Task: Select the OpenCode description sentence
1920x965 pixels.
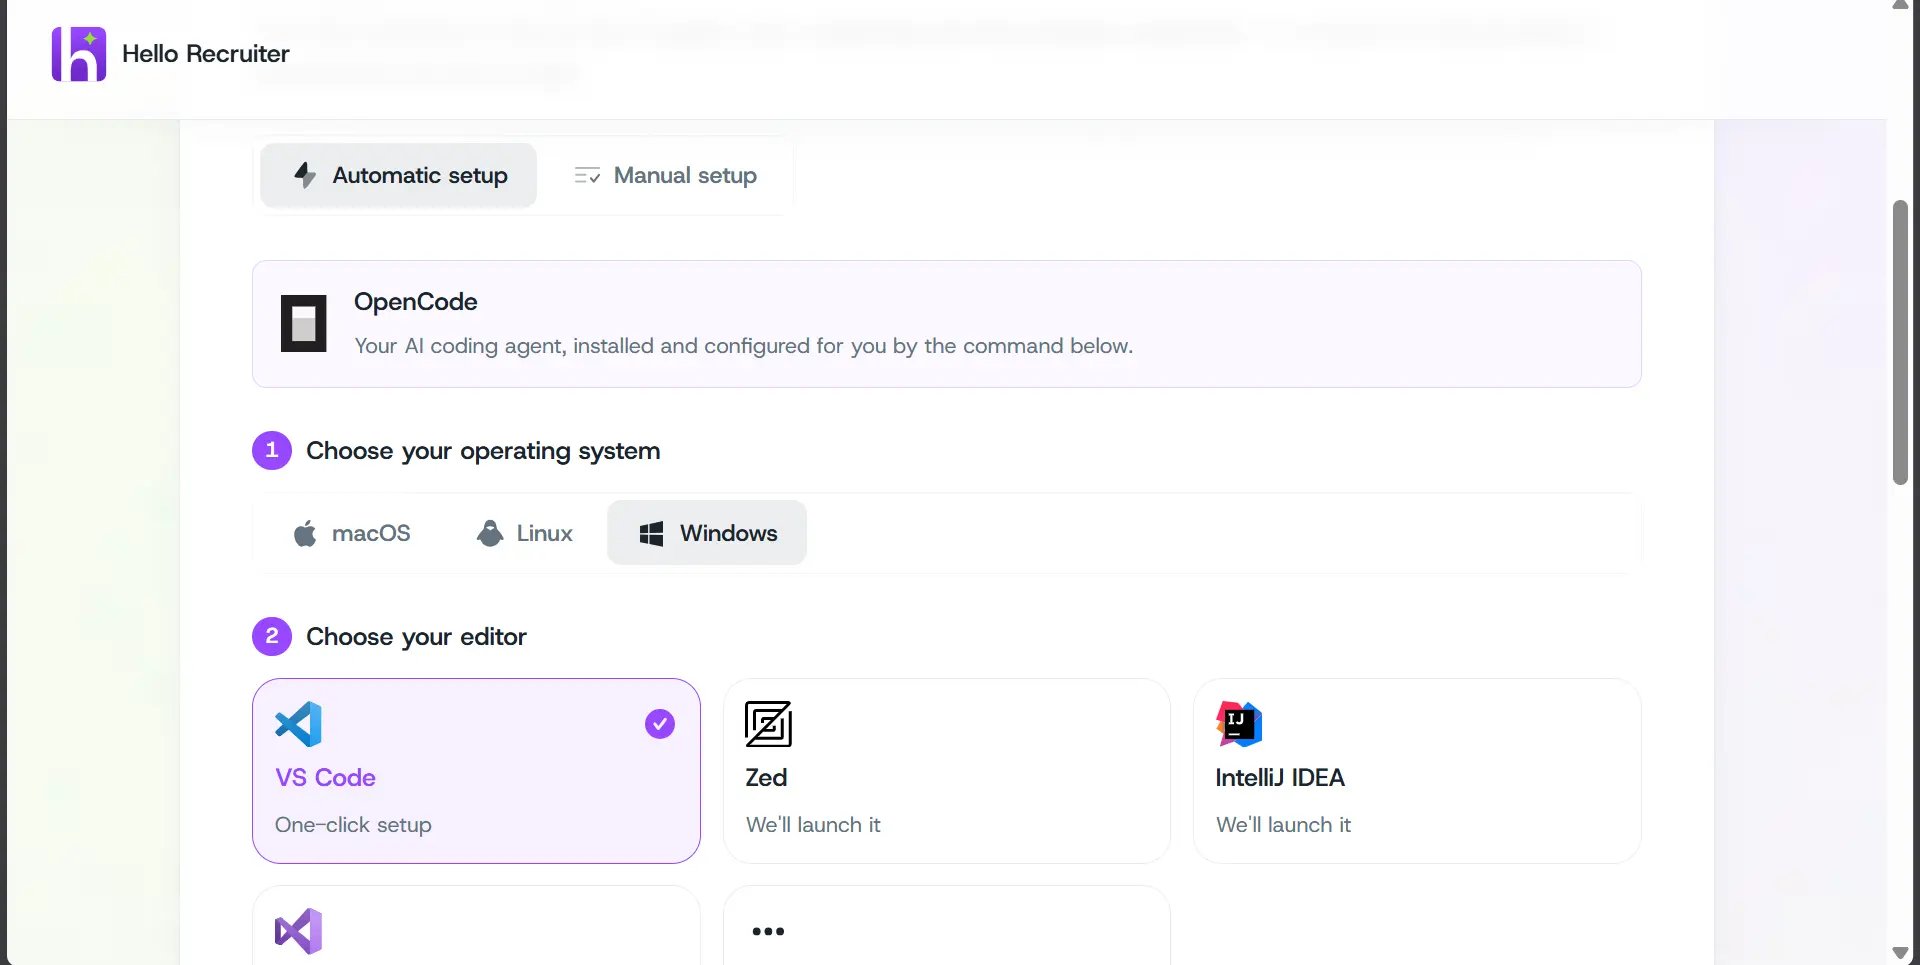Action: 743,346
